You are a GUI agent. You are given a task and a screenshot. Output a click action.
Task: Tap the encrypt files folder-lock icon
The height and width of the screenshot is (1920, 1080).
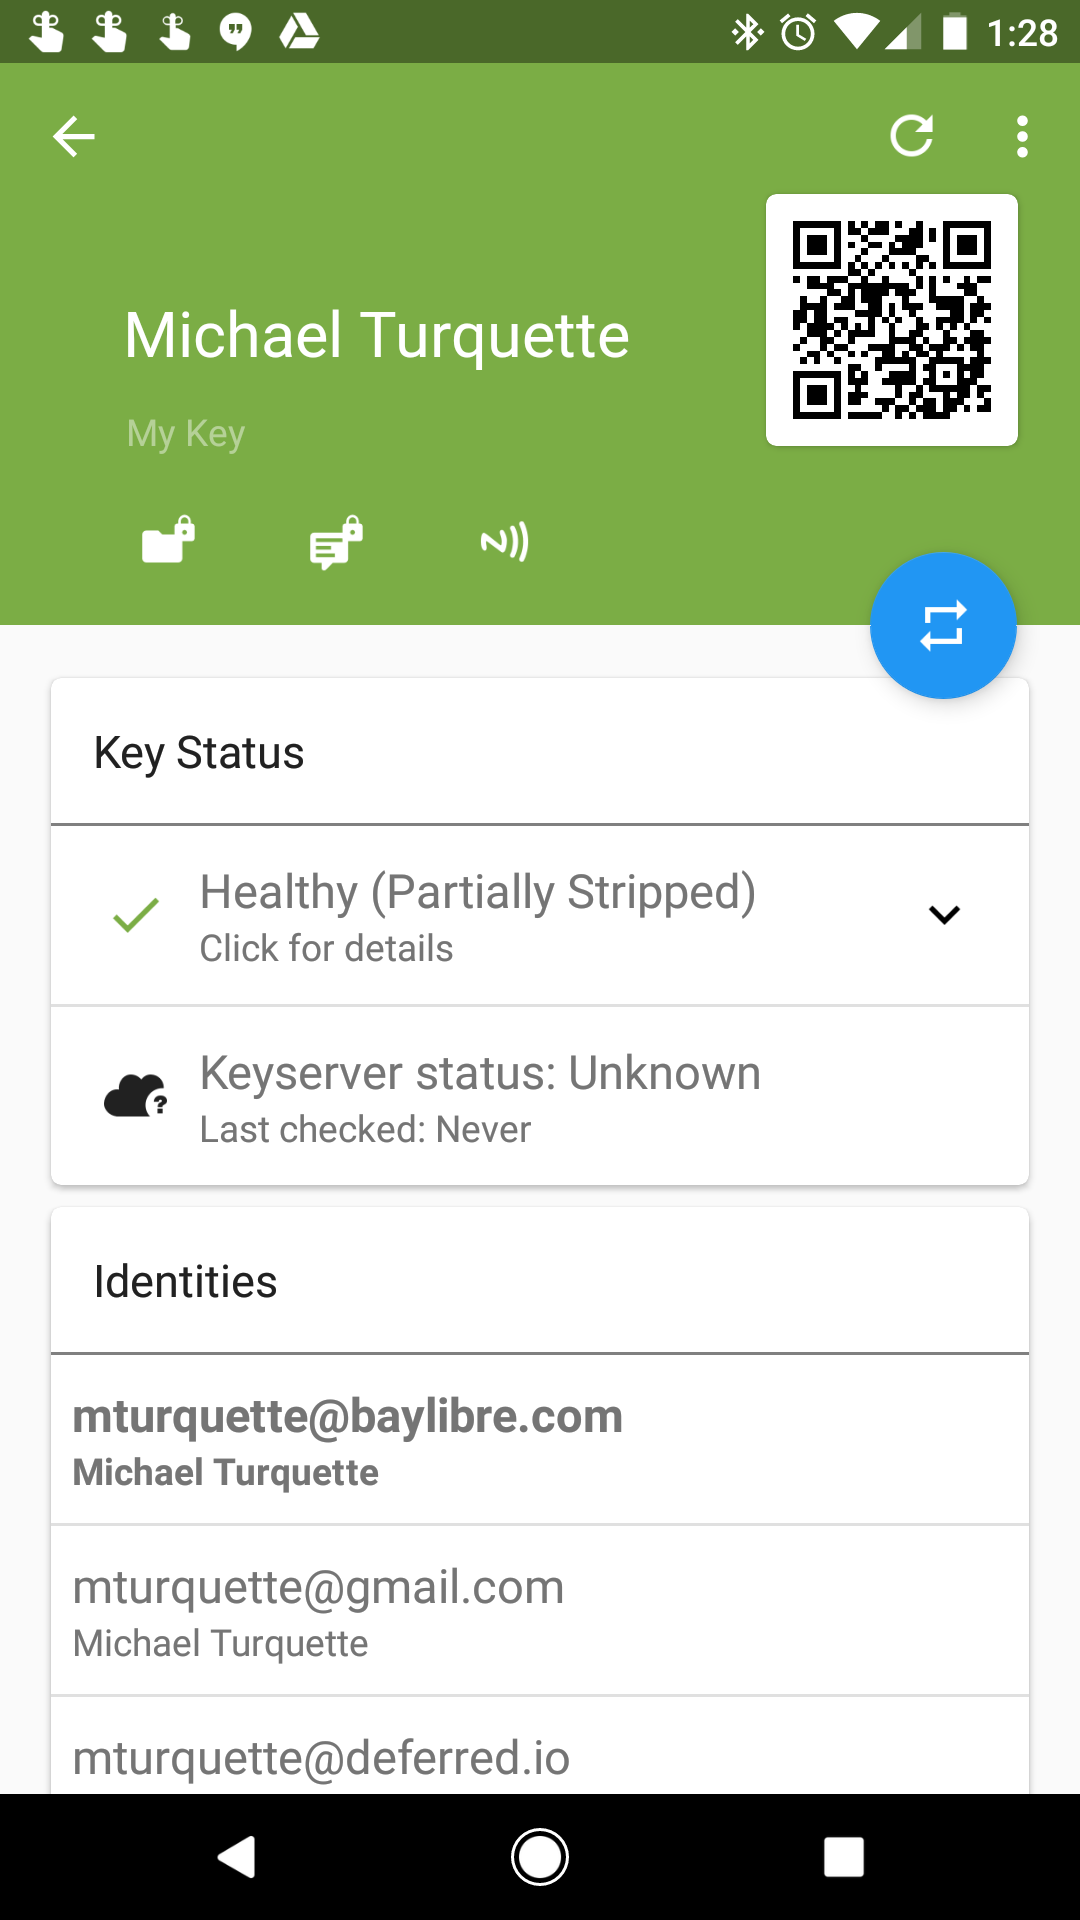168,541
